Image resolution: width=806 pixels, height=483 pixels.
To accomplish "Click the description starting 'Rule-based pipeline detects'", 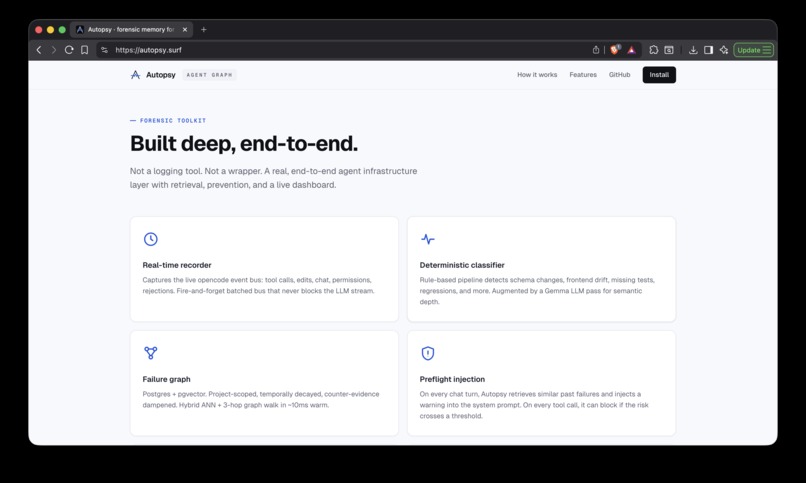I will [537, 291].
